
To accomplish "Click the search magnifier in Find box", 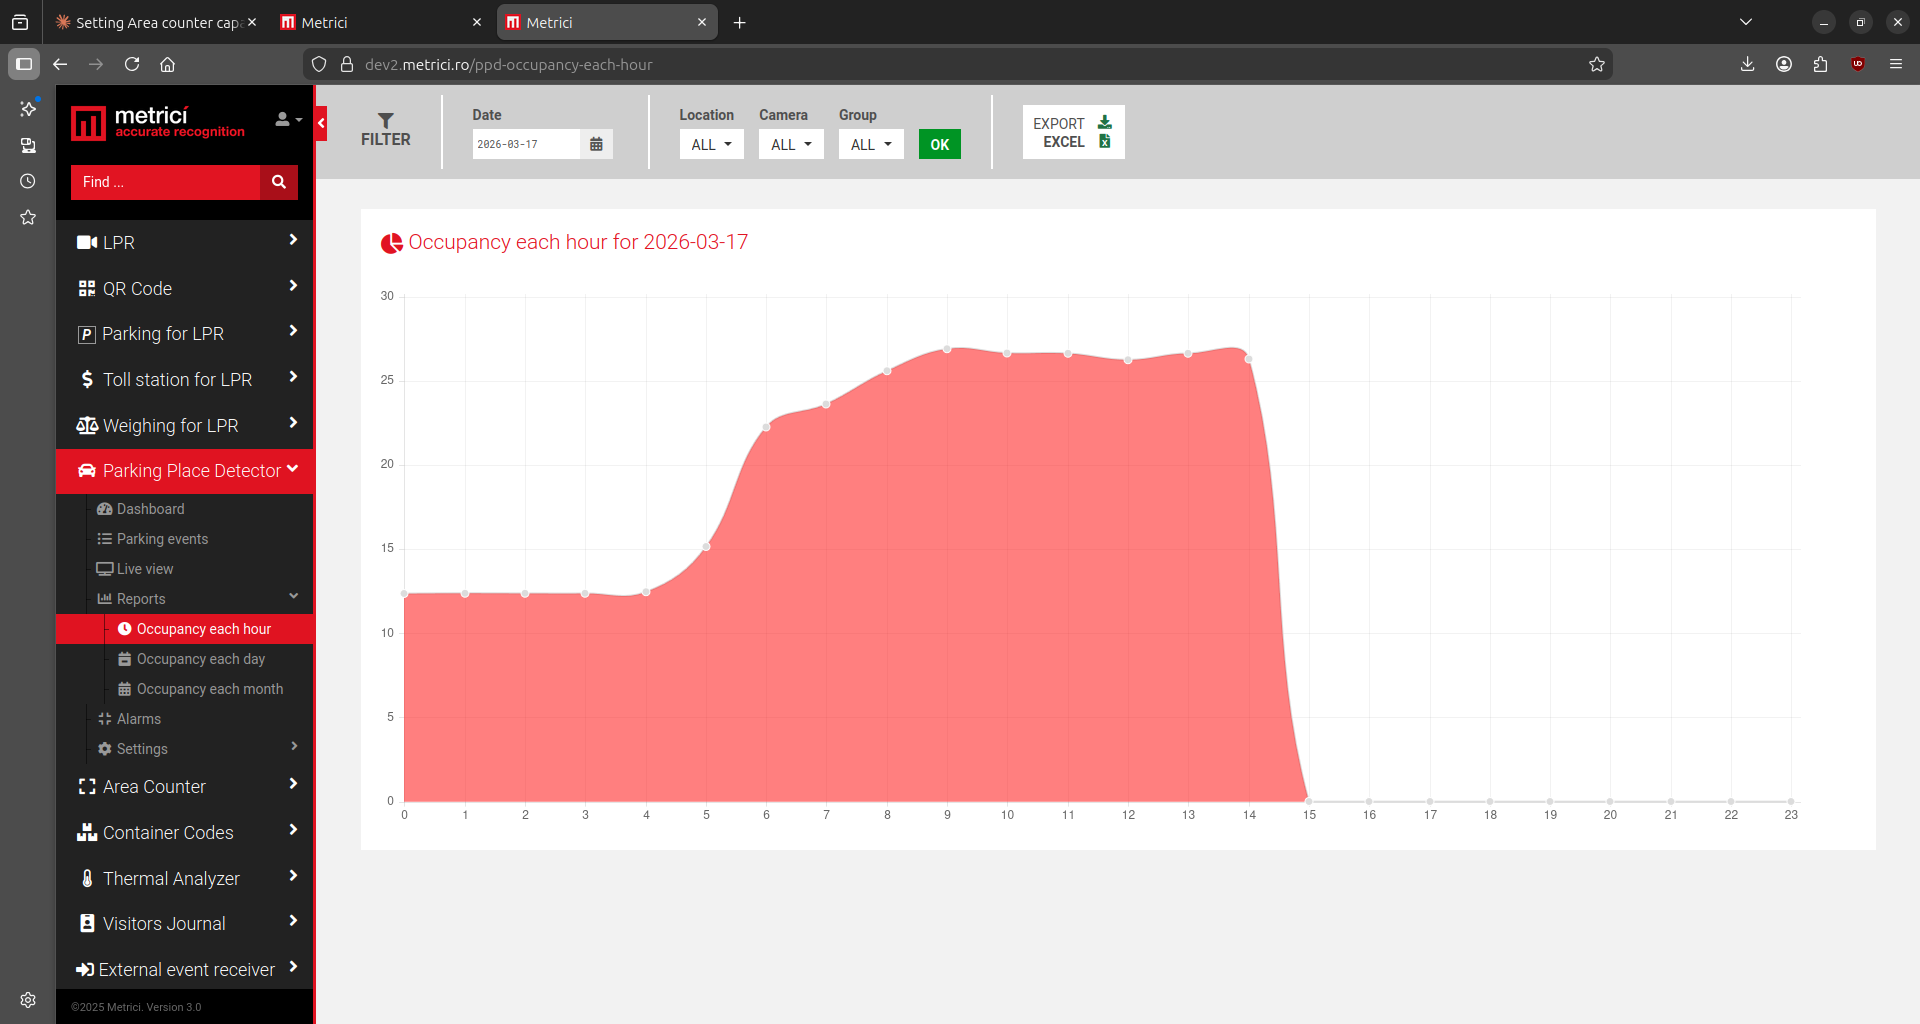I will 279,182.
